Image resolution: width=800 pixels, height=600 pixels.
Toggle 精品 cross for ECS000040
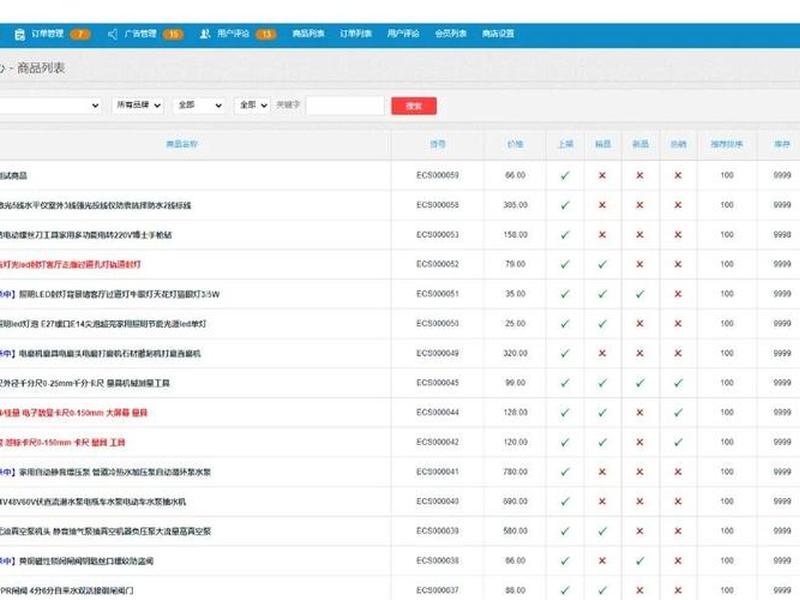coord(603,502)
